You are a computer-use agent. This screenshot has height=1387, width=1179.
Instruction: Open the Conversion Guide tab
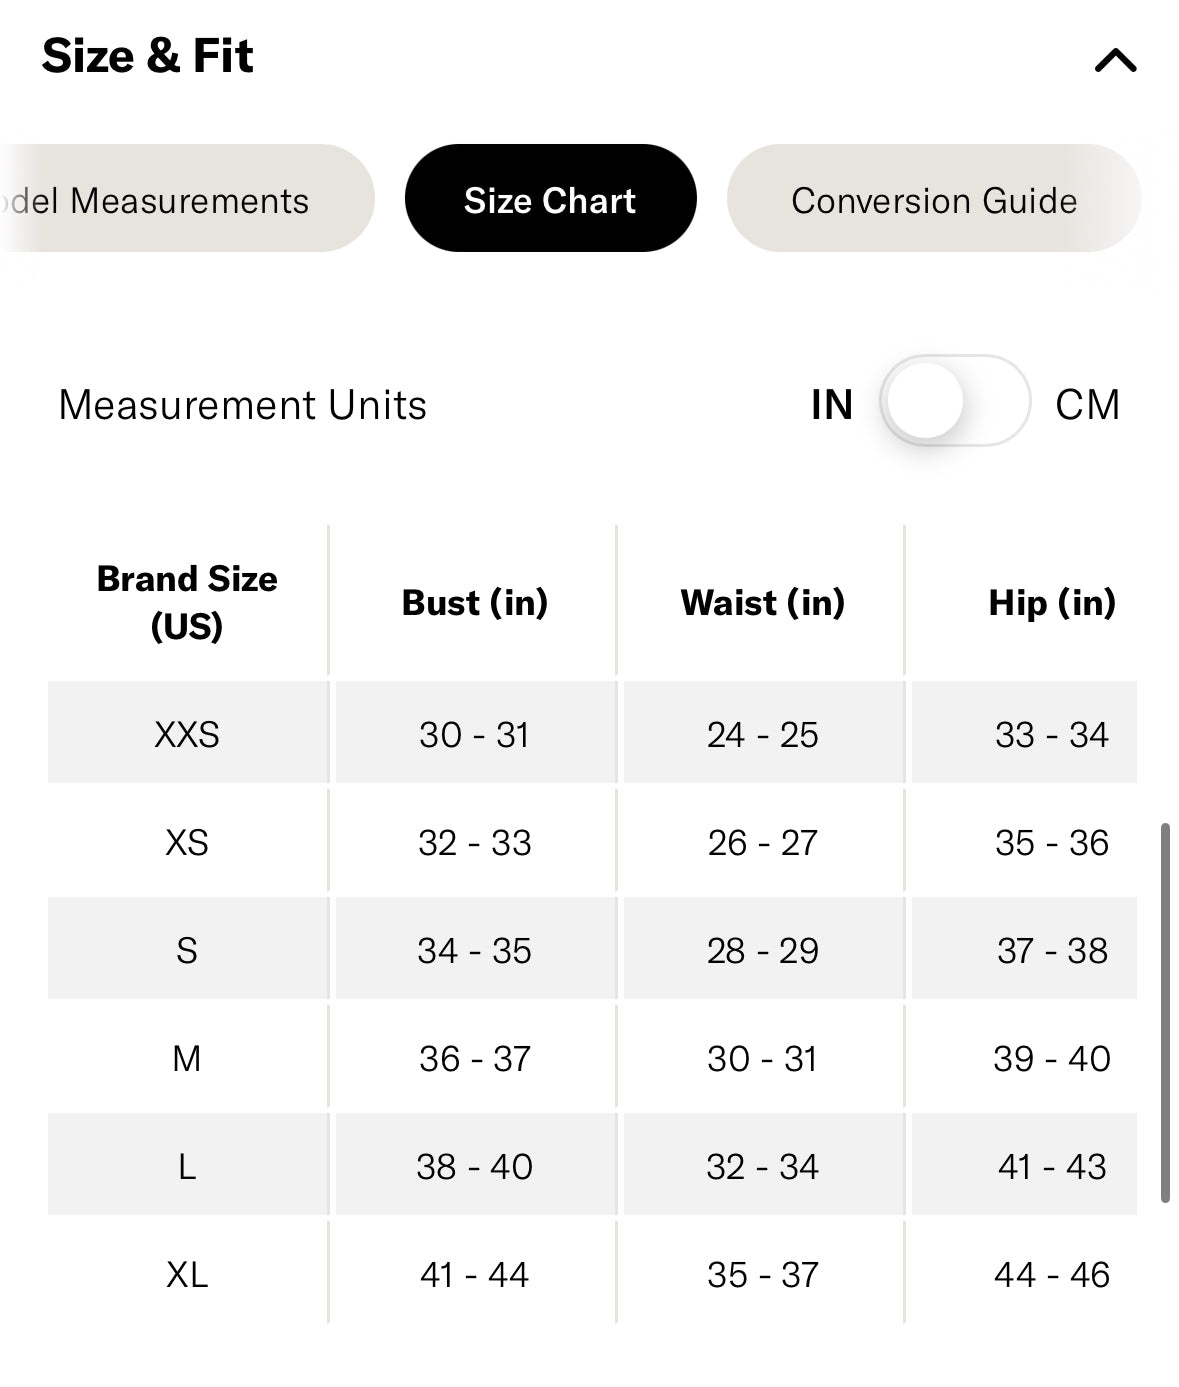[x=933, y=199]
